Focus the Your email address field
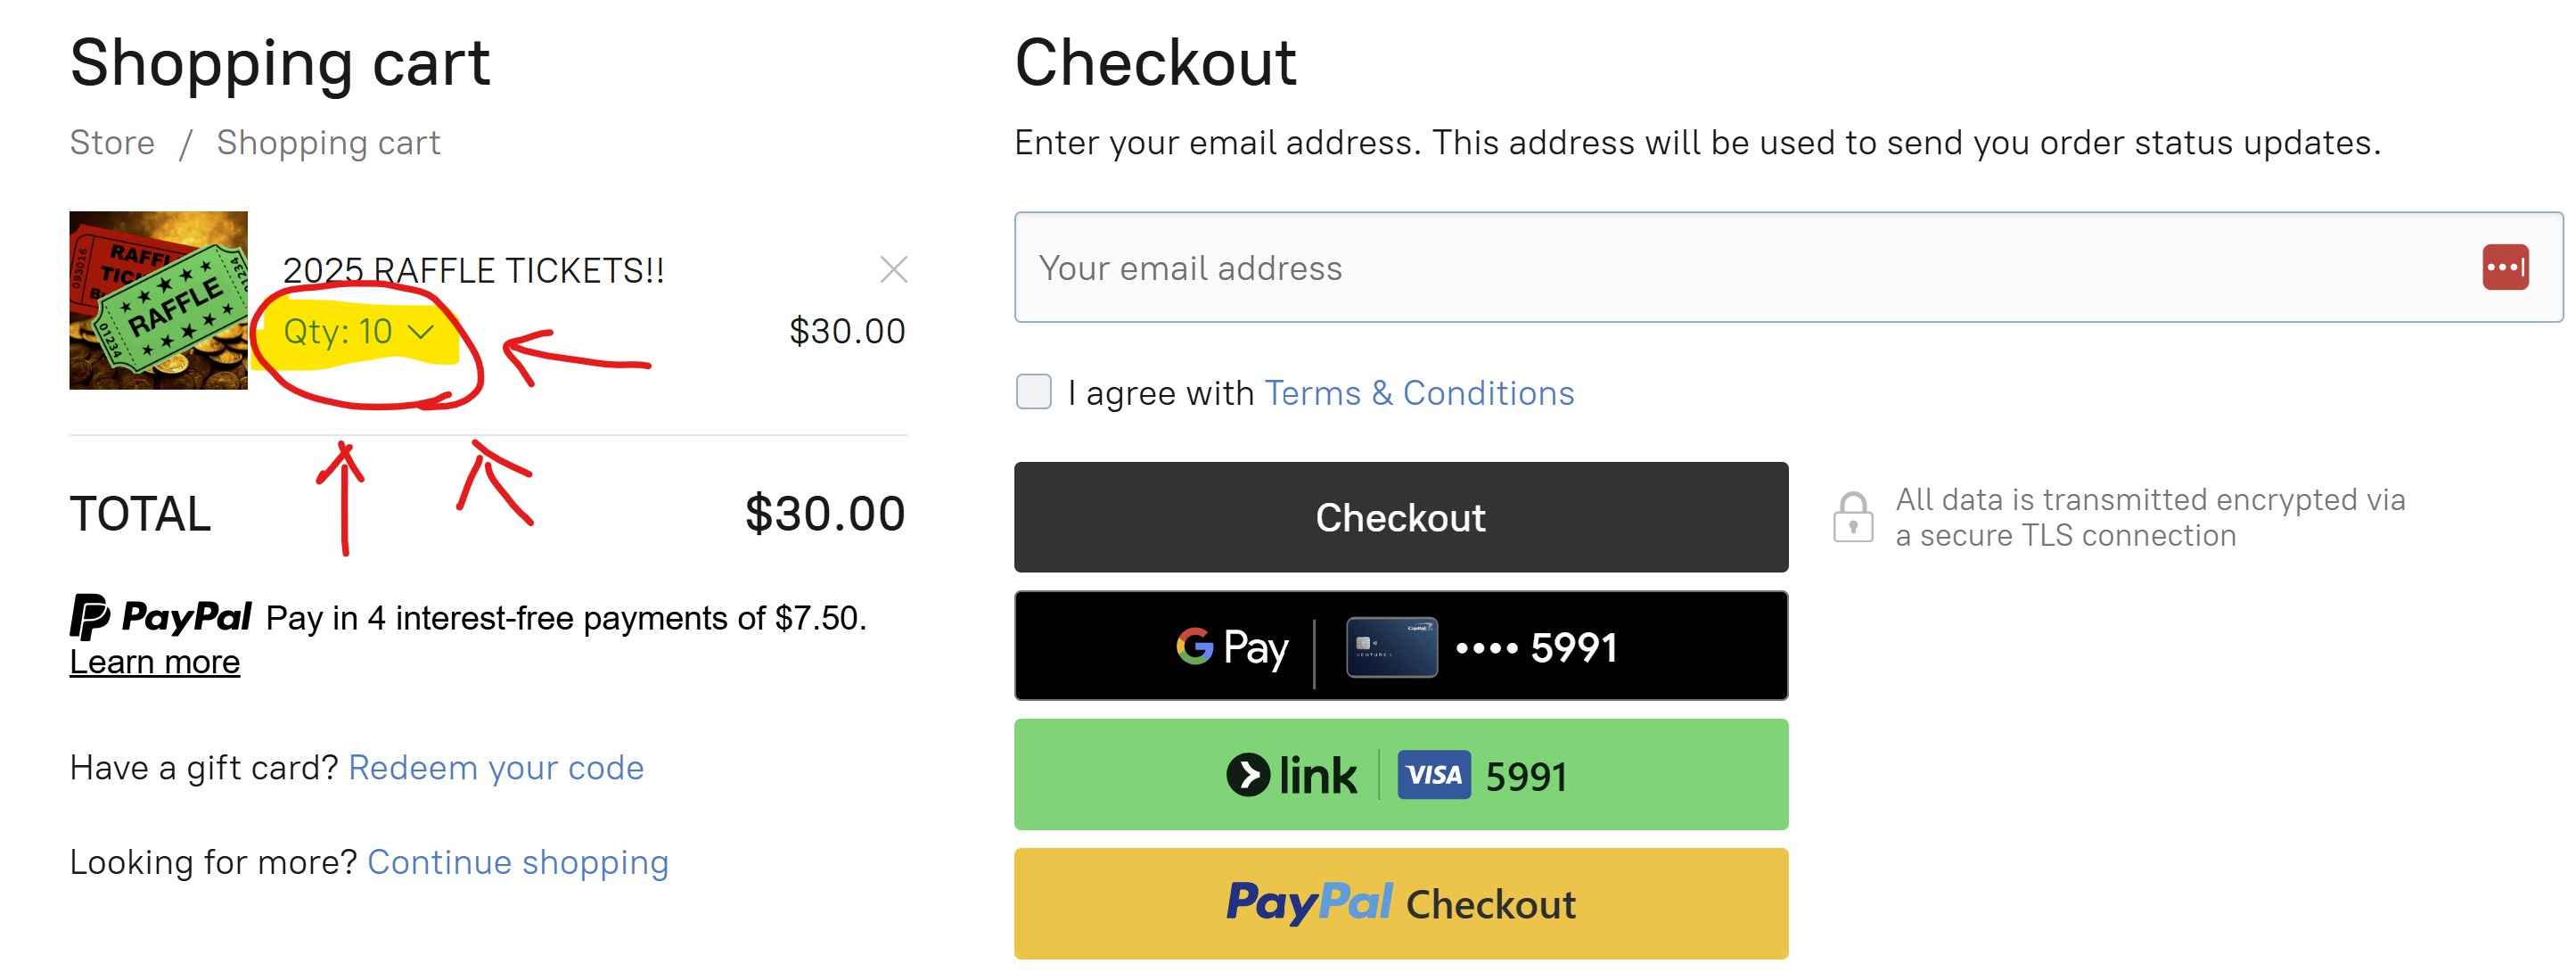 tap(1740, 267)
